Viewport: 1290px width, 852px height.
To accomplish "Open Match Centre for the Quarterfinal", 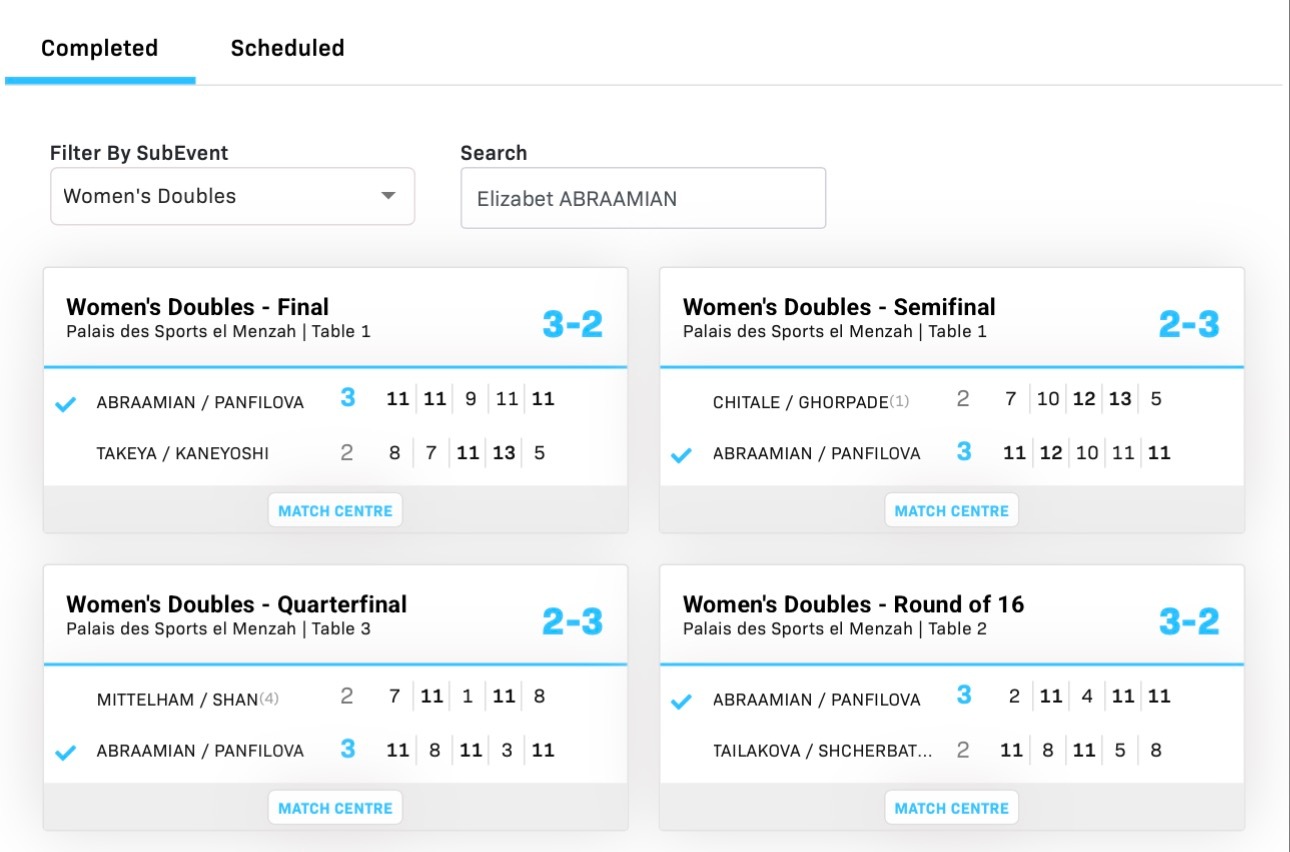I will (x=335, y=808).
